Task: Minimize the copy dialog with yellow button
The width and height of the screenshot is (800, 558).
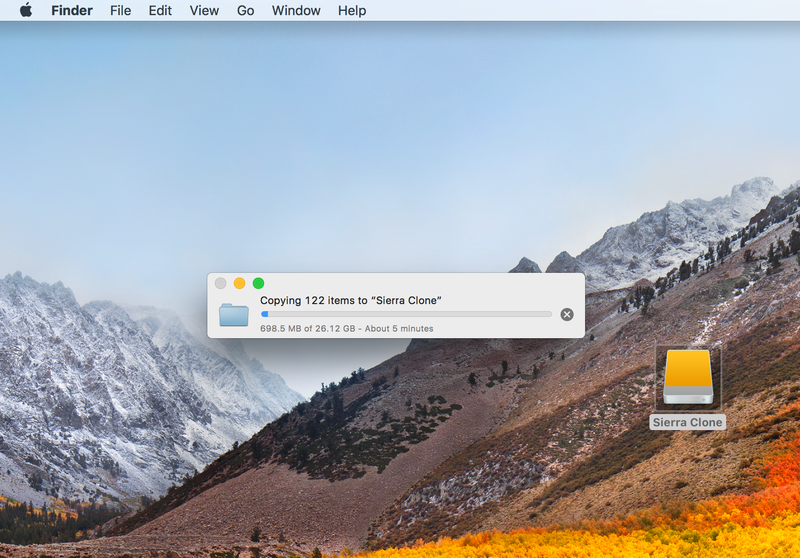Action: (x=239, y=283)
